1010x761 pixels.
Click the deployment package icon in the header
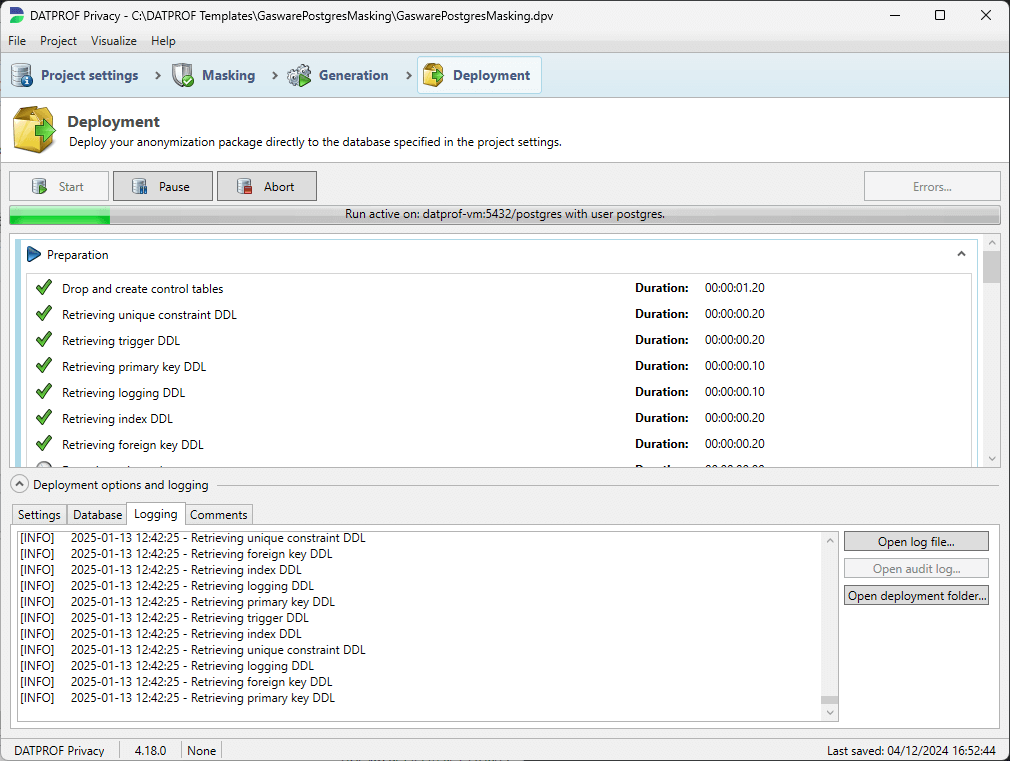coord(34,129)
